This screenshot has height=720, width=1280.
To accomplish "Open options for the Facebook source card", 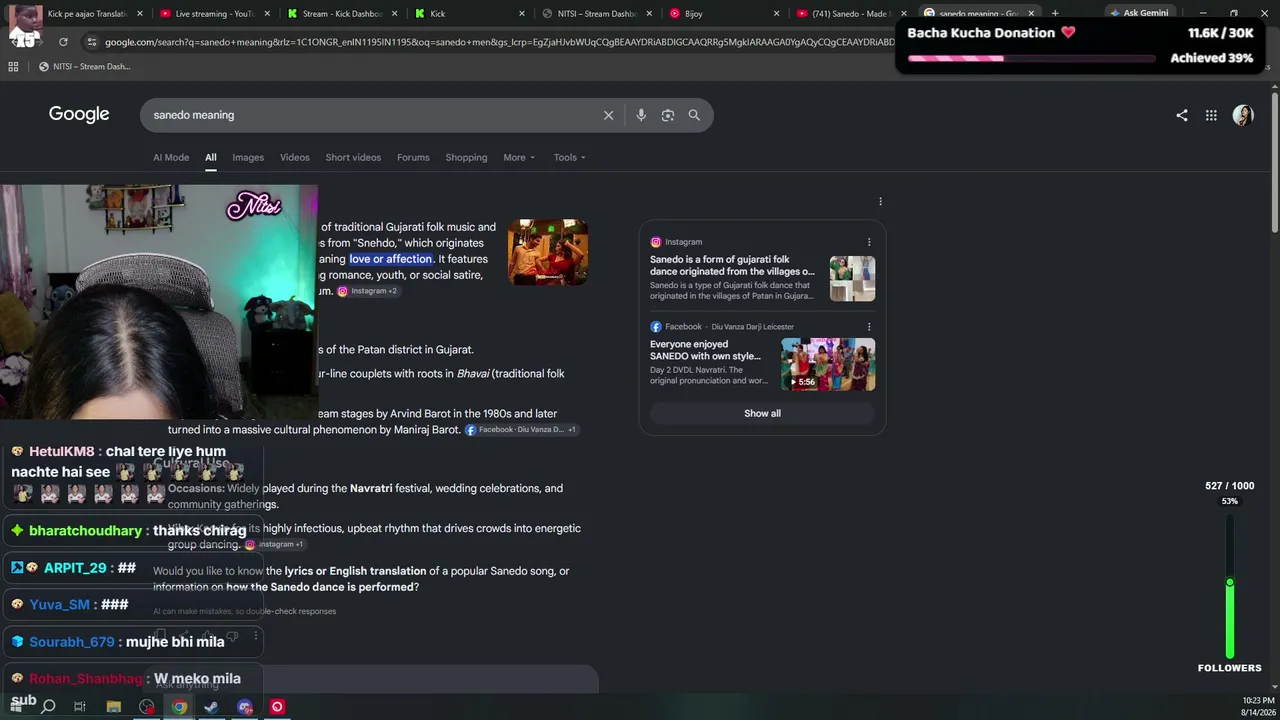I will (869, 327).
